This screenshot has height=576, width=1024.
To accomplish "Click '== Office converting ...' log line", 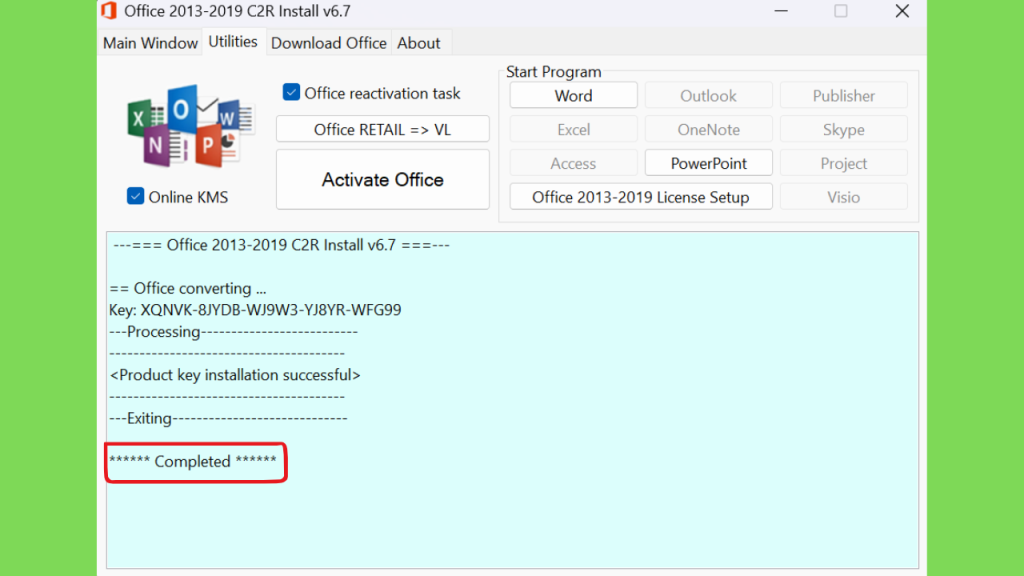I will pos(187,288).
